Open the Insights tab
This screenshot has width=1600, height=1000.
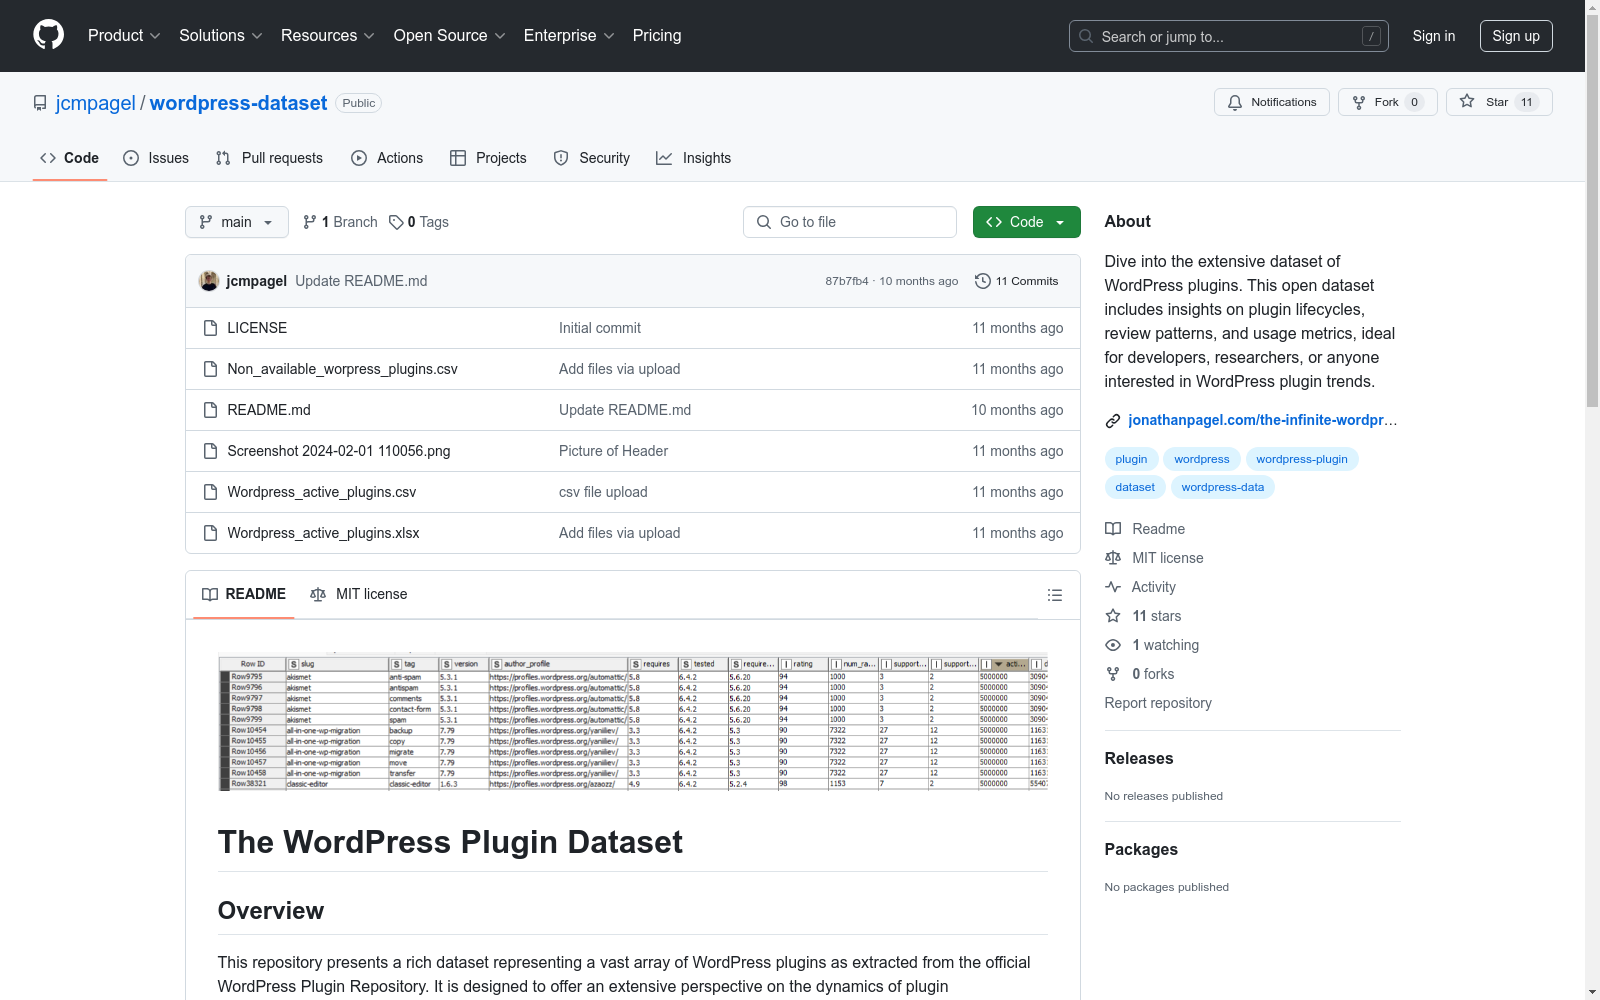tap(693, 158)
